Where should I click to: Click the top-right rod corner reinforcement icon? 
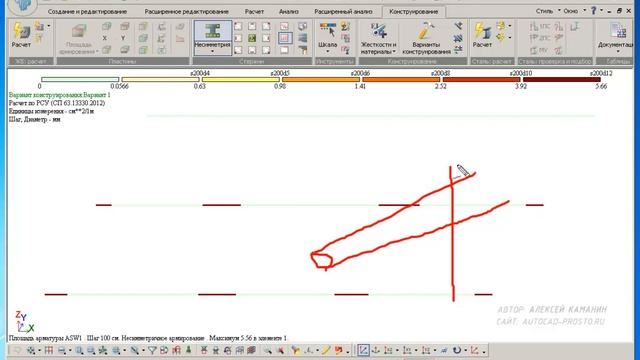click(266, 27)
